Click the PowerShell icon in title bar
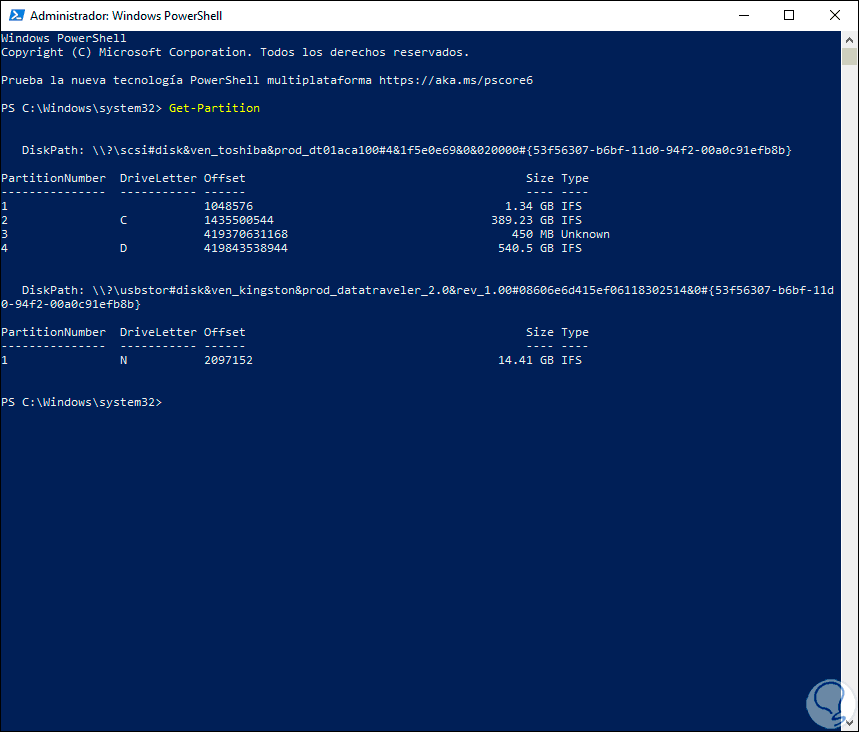The image size is (859, 732). pyautogui.click(x=16, y=15)
